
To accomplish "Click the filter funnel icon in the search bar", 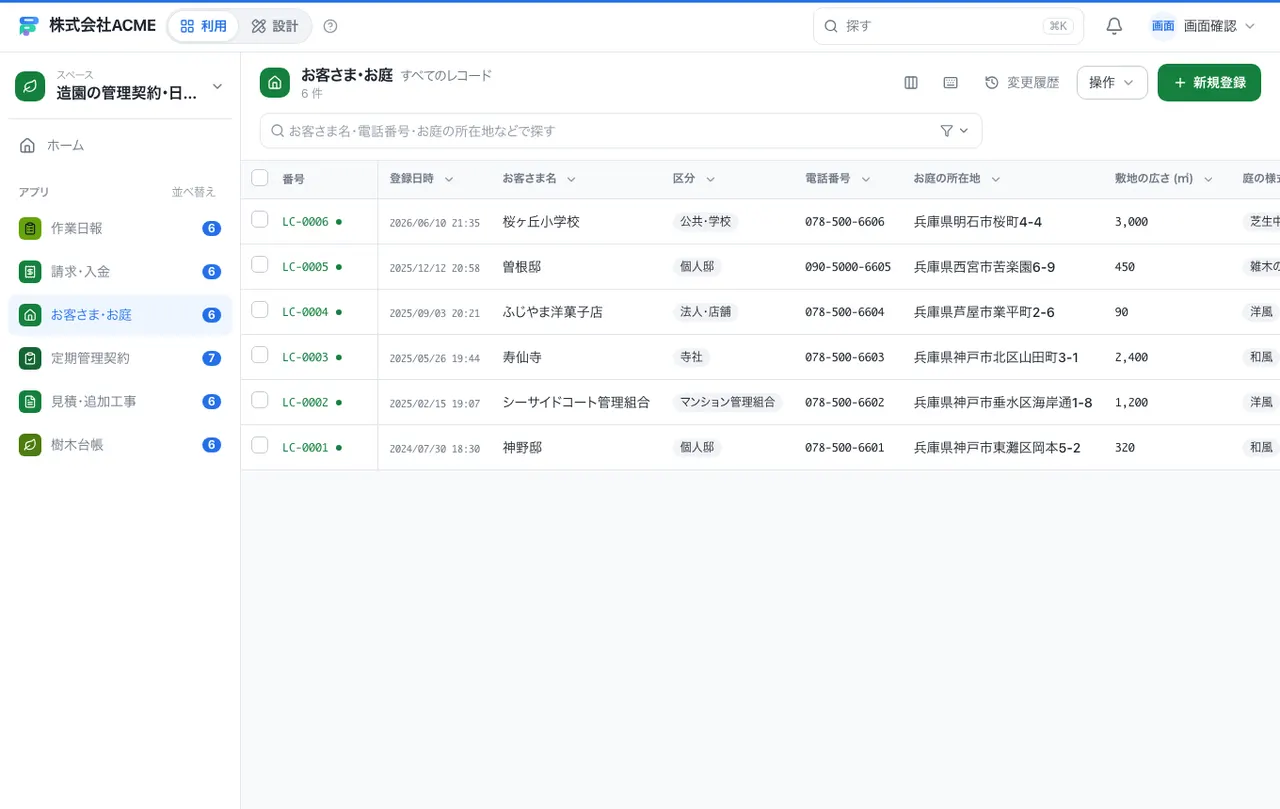I will pos(947,131).
